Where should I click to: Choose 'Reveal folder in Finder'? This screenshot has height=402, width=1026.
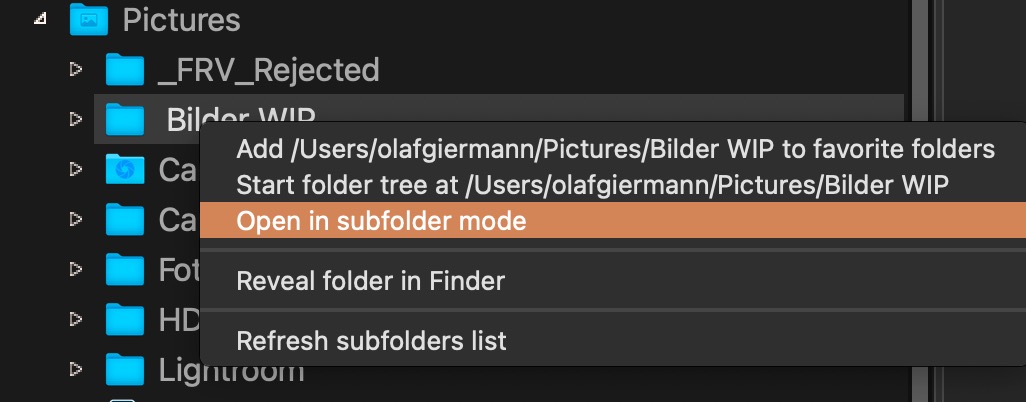pos(370,281)
